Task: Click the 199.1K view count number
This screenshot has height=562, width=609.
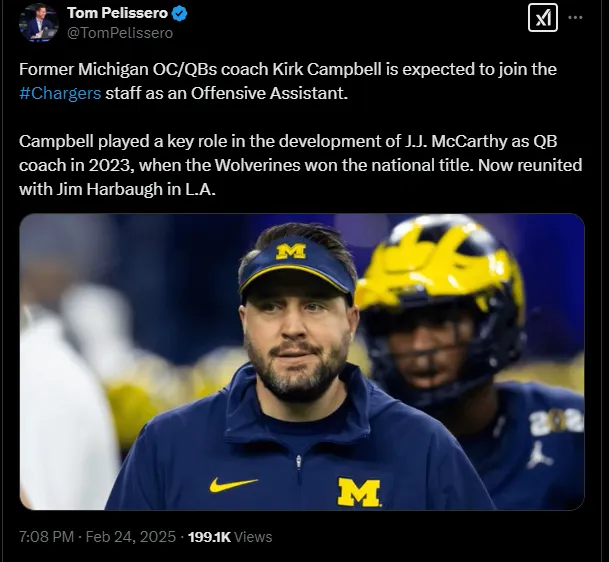Action: pos(209,537)
